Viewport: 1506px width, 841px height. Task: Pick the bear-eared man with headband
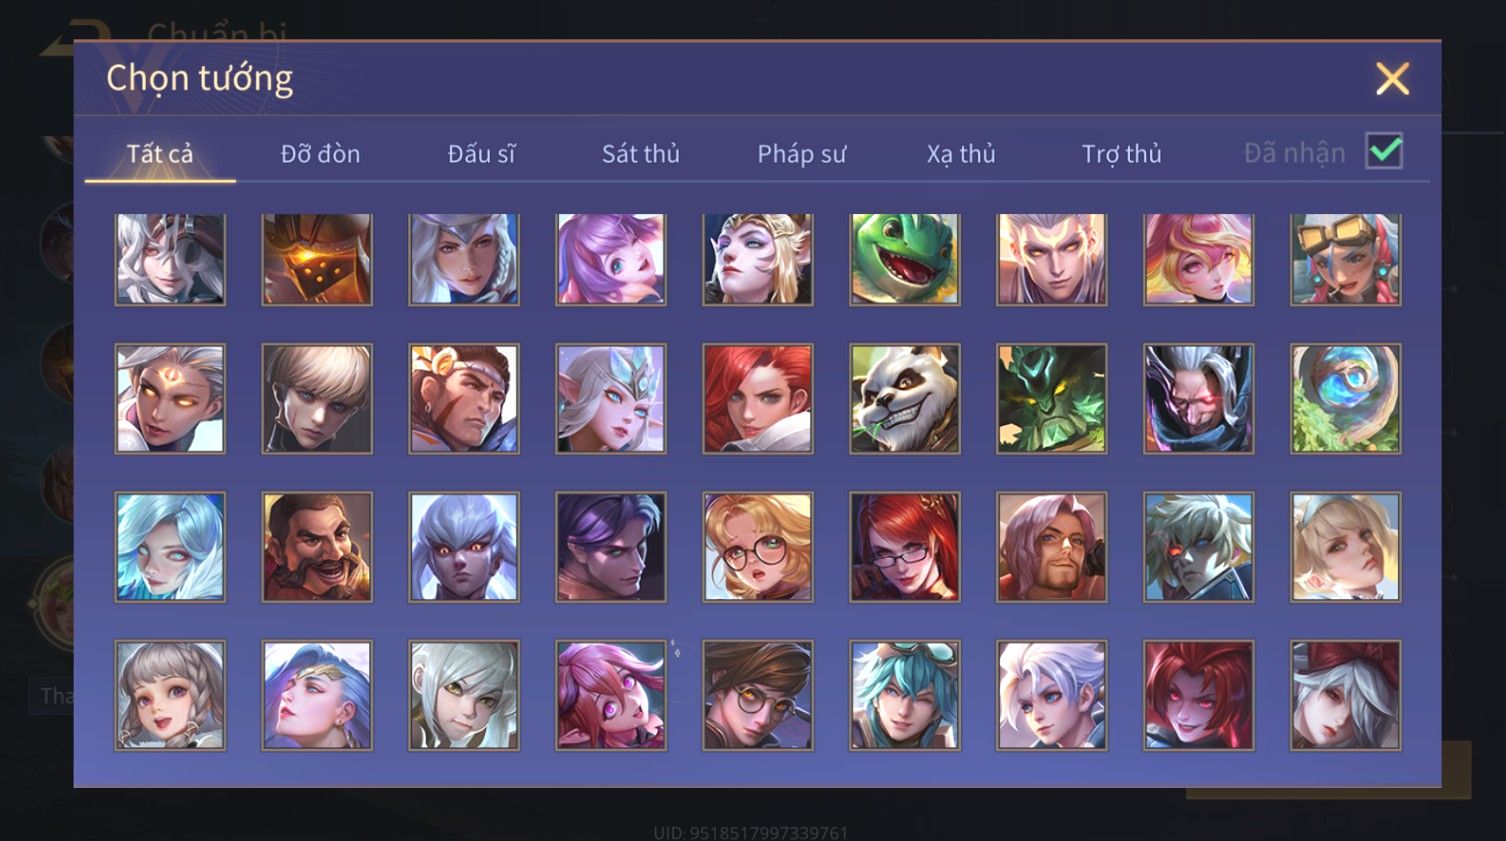click(464, 399)
